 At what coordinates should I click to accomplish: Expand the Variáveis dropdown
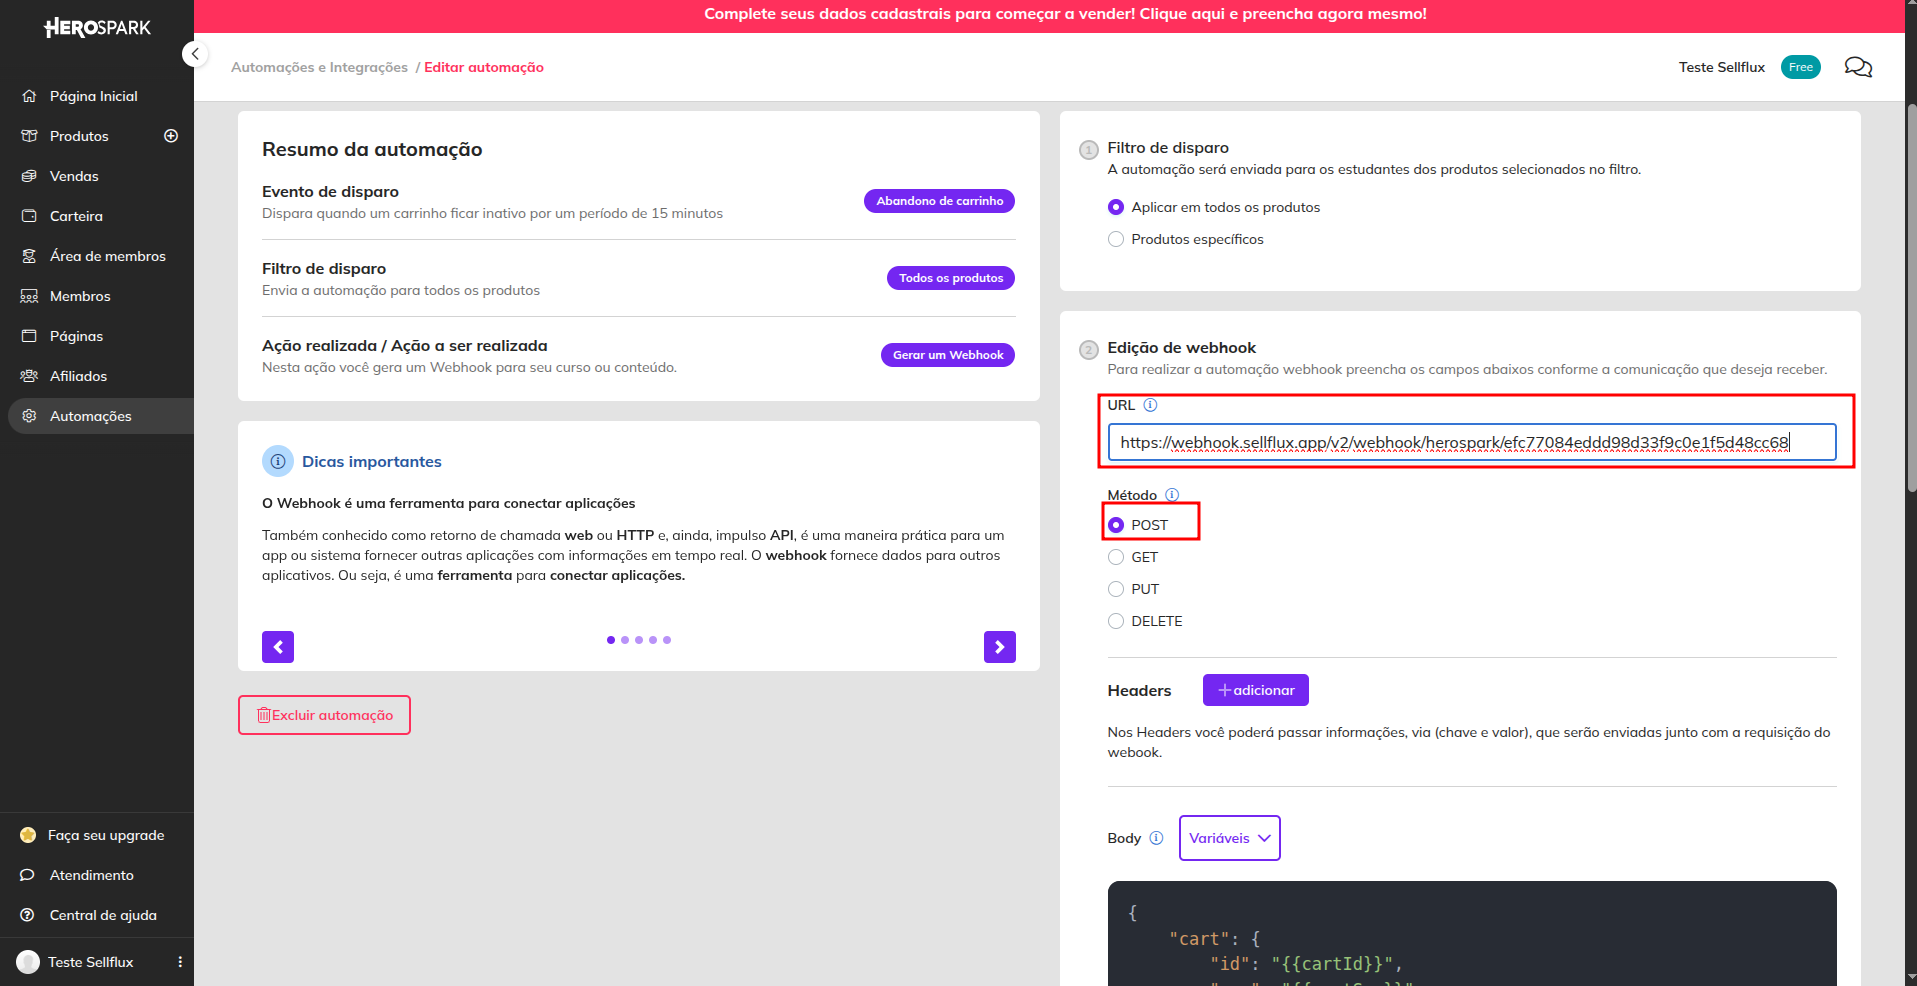point(1229,838)
